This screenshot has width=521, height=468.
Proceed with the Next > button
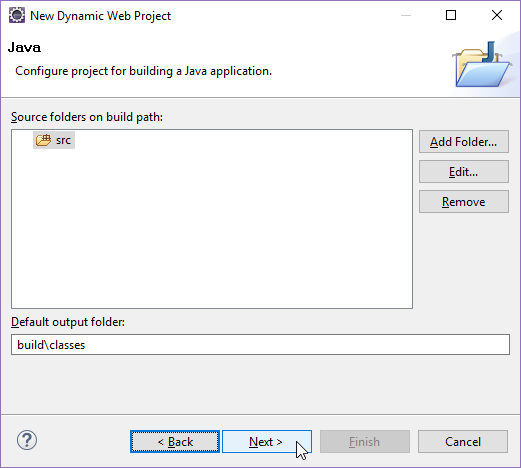coord(267,442)
